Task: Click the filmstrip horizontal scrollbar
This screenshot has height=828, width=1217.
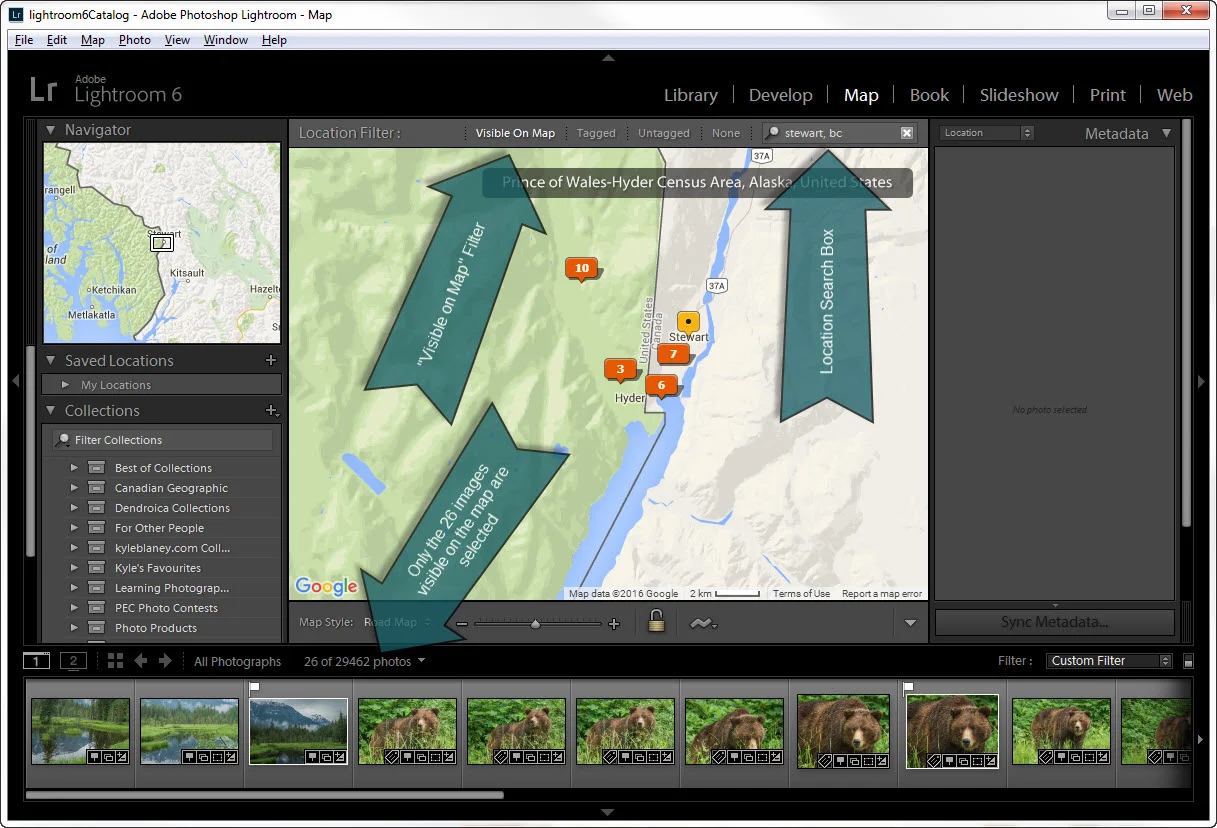Action: tap(264, 796)
